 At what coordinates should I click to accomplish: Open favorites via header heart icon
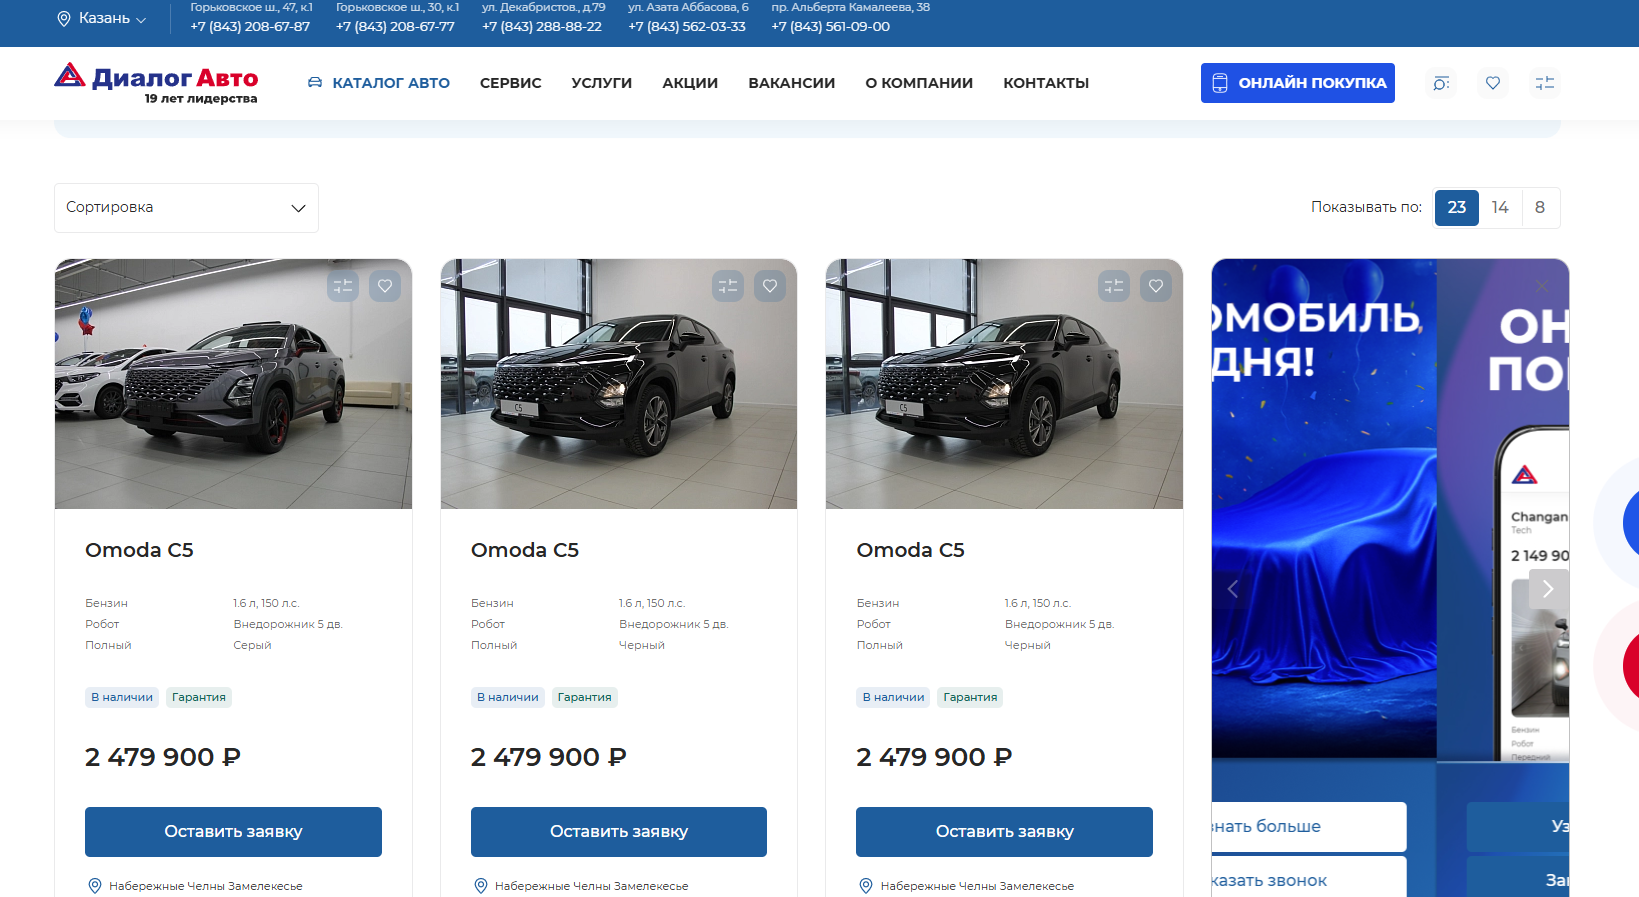(x=1493, y=83)
